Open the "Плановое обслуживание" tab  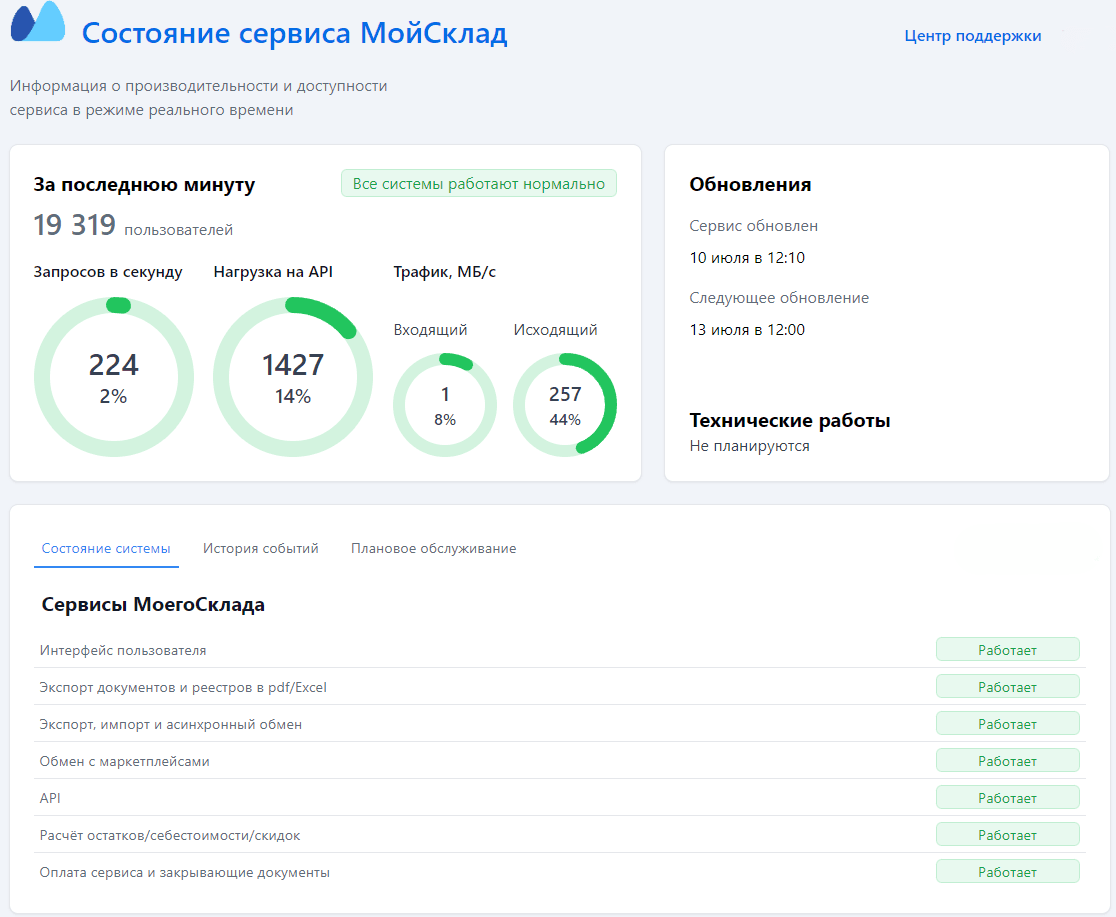[x=433, y=548]
